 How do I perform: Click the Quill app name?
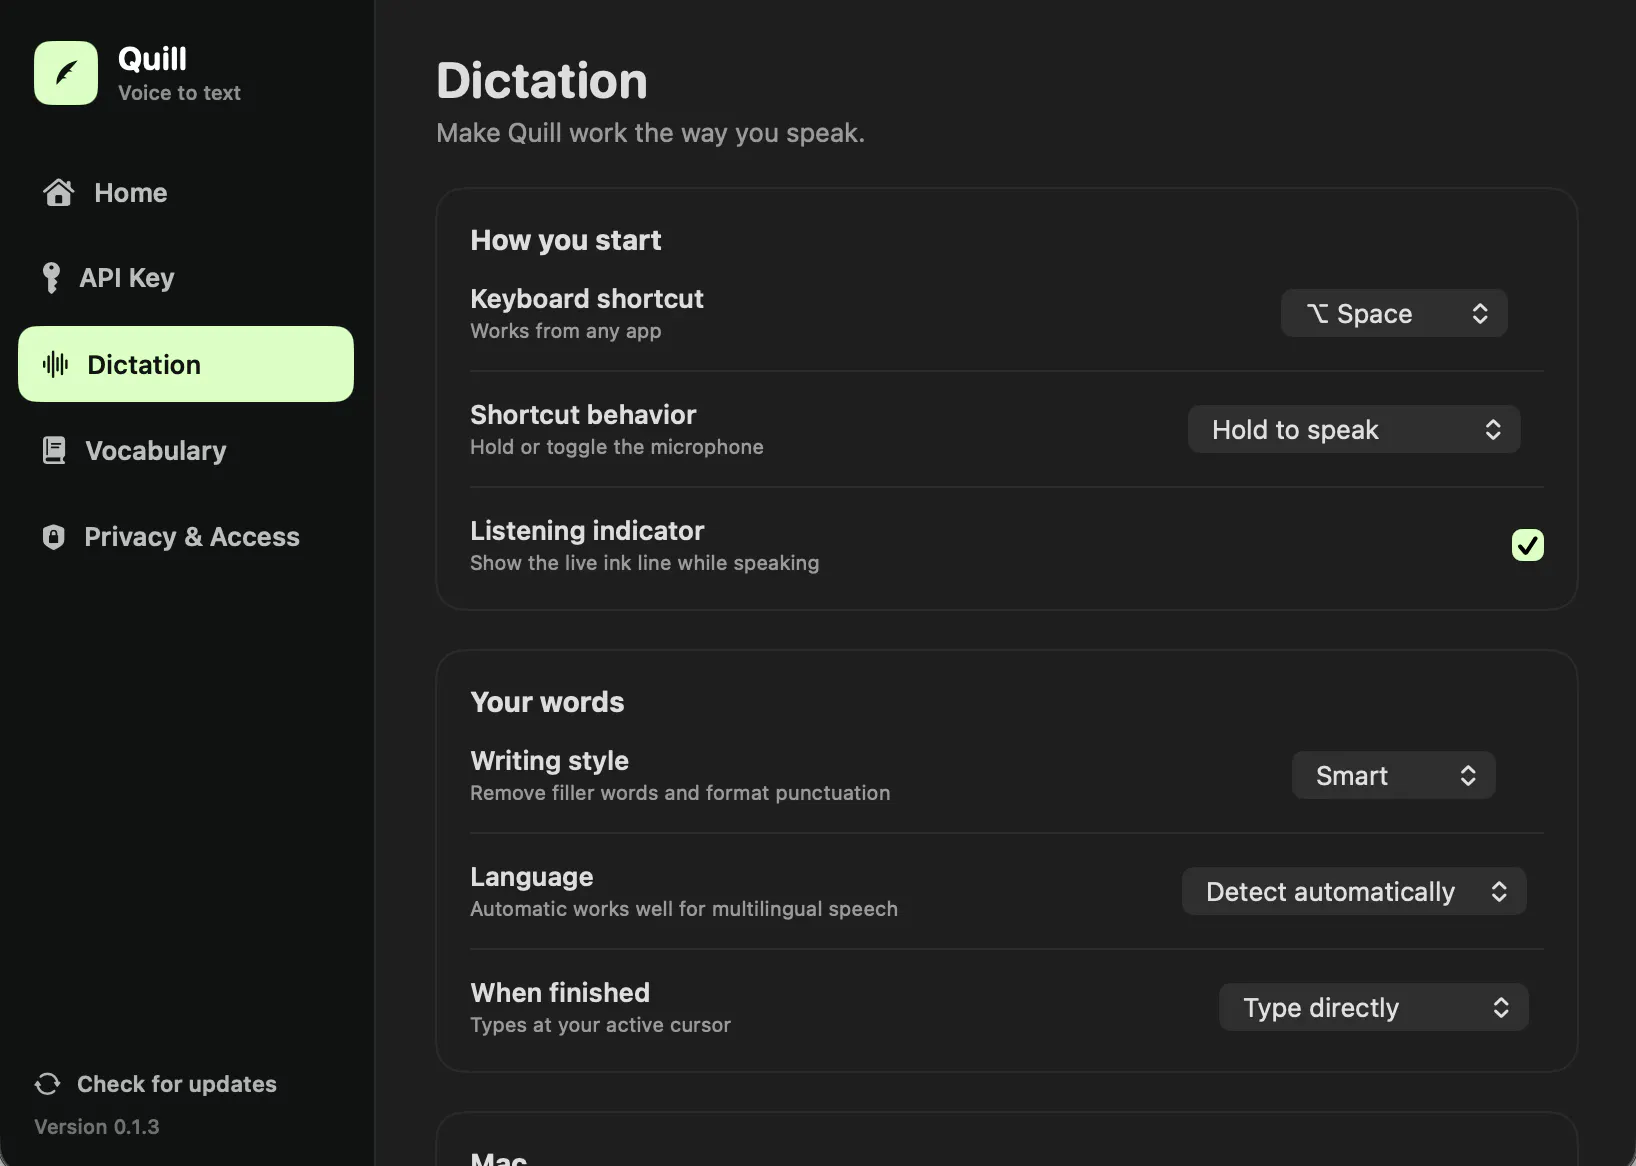(152, 59)
